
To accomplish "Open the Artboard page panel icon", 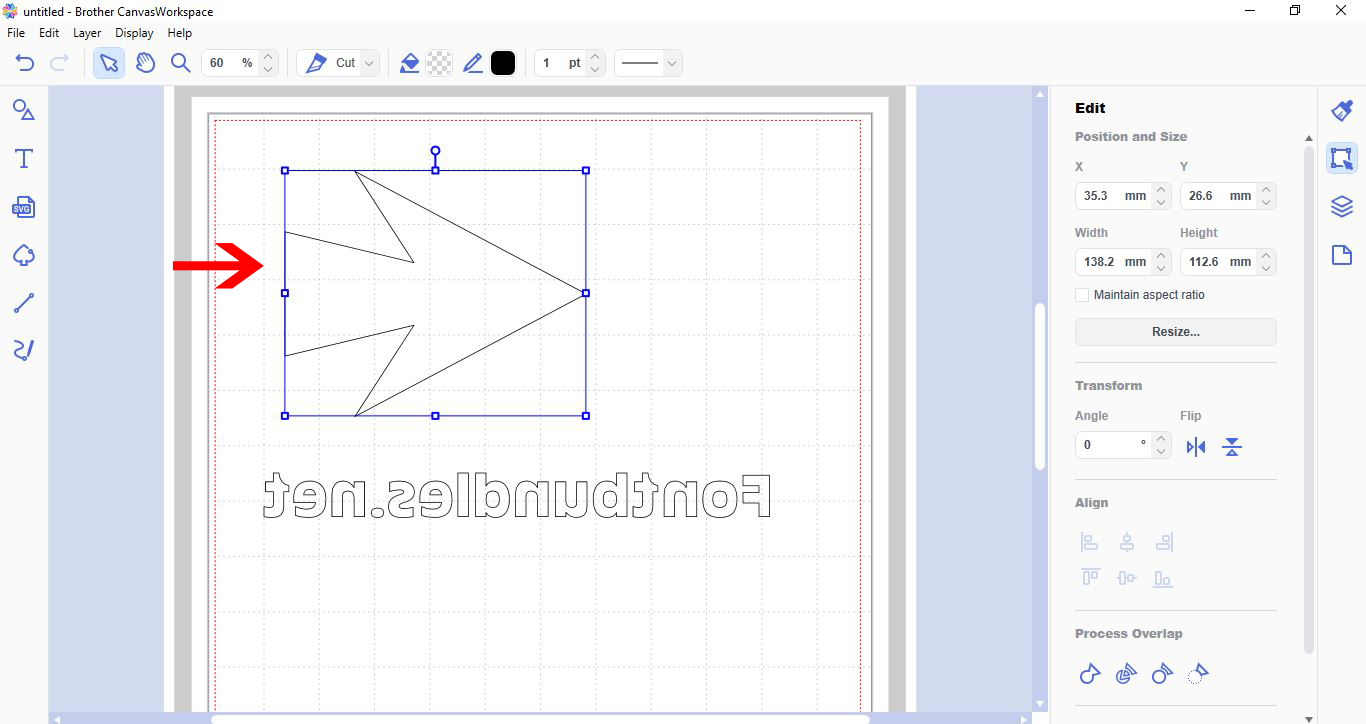I will coord(1342,255).
